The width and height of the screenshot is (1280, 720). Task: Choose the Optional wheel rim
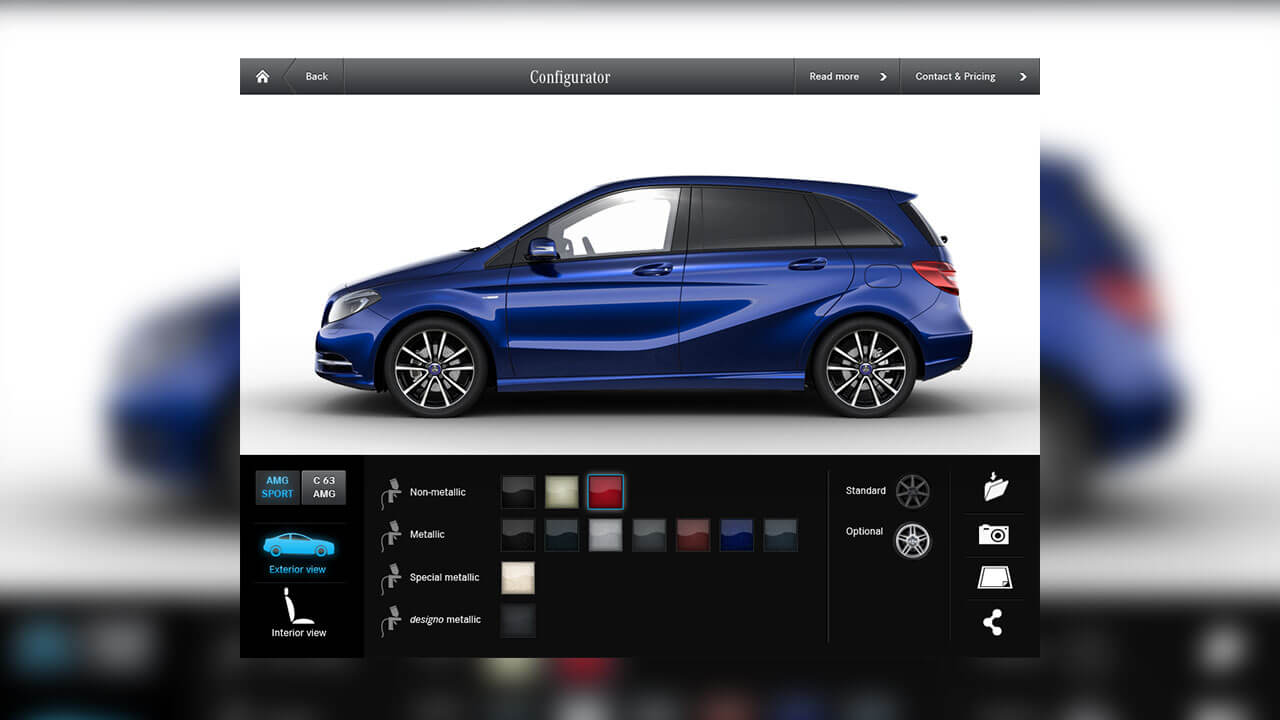tap(912, 540)
